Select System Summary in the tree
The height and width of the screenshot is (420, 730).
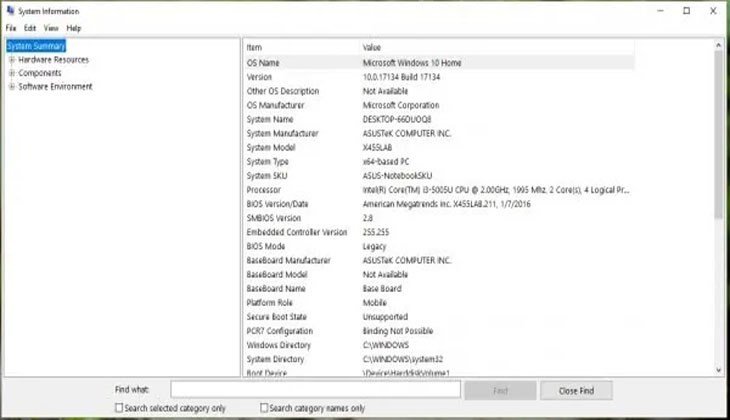coord(36,46)
